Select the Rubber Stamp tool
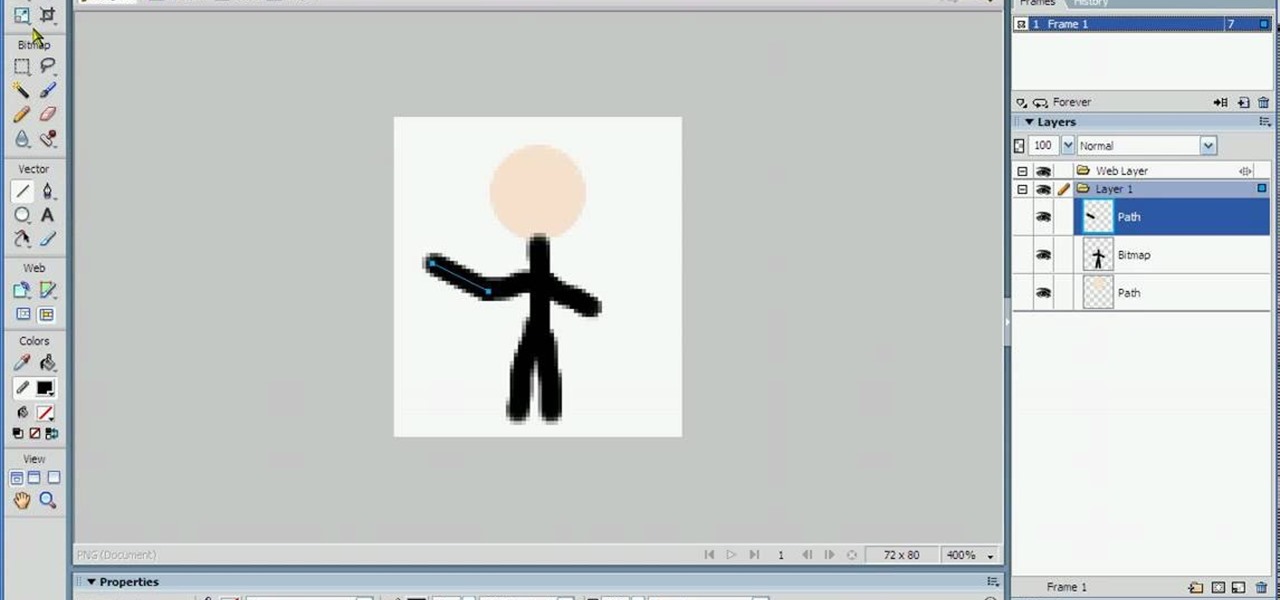Image resolution: width=1280 pixels, height=600 pixels. click(47, 139)
